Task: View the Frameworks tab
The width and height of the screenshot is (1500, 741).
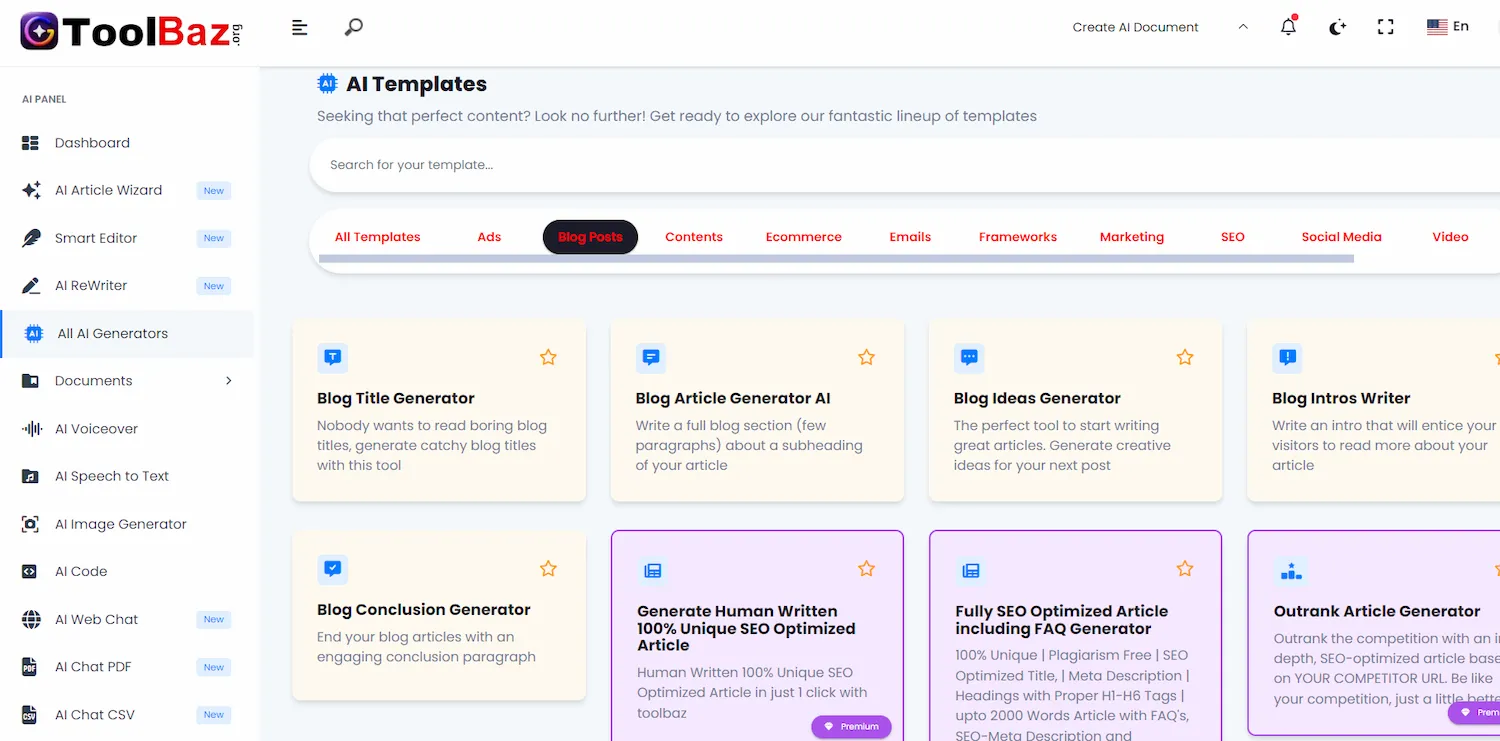Action: 1018,237
